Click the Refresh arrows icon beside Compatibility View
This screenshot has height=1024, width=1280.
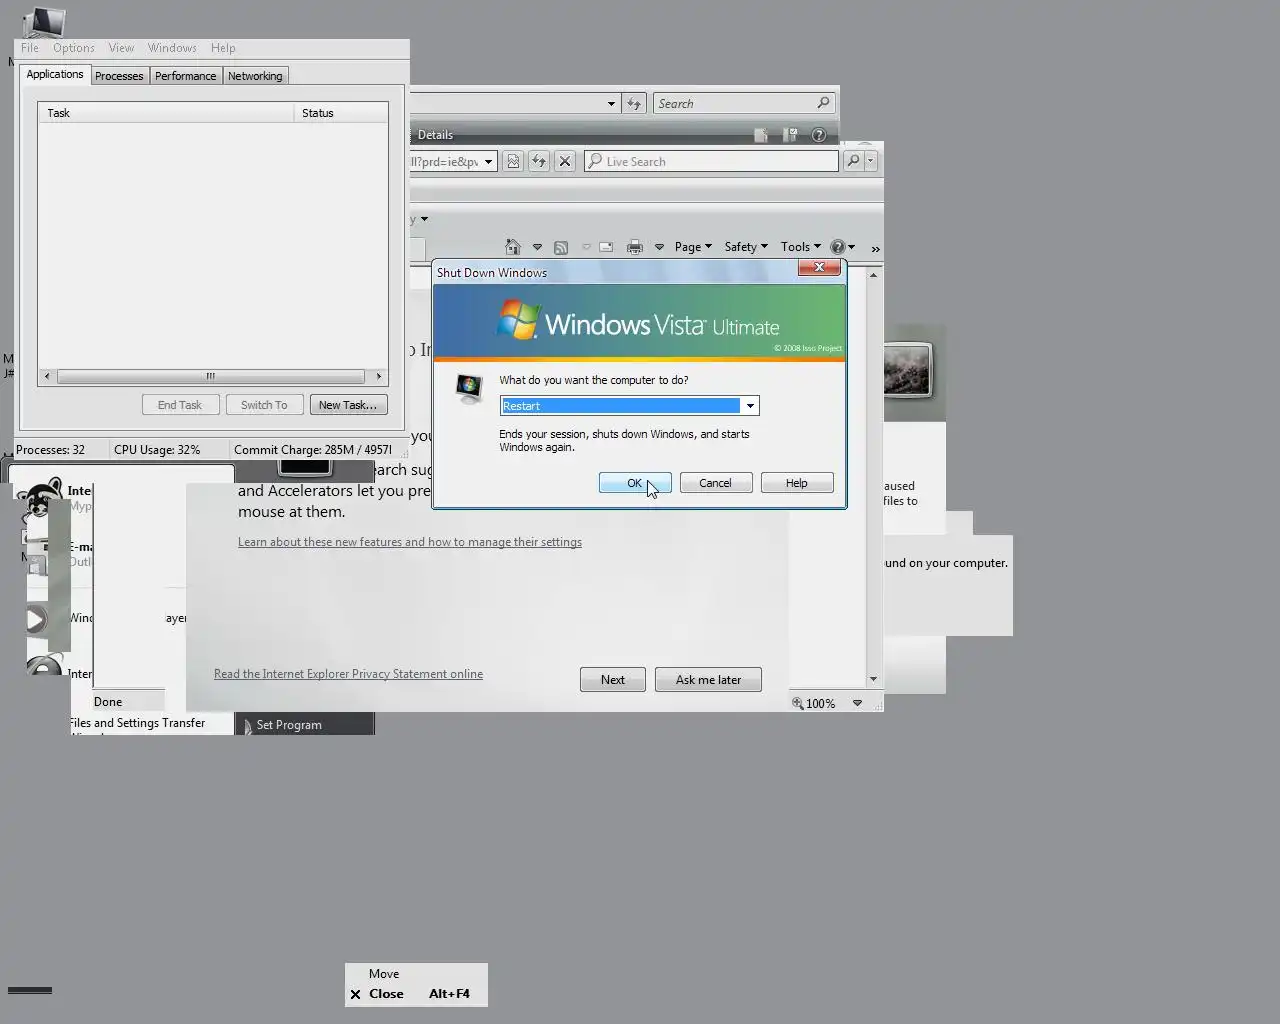539,161
